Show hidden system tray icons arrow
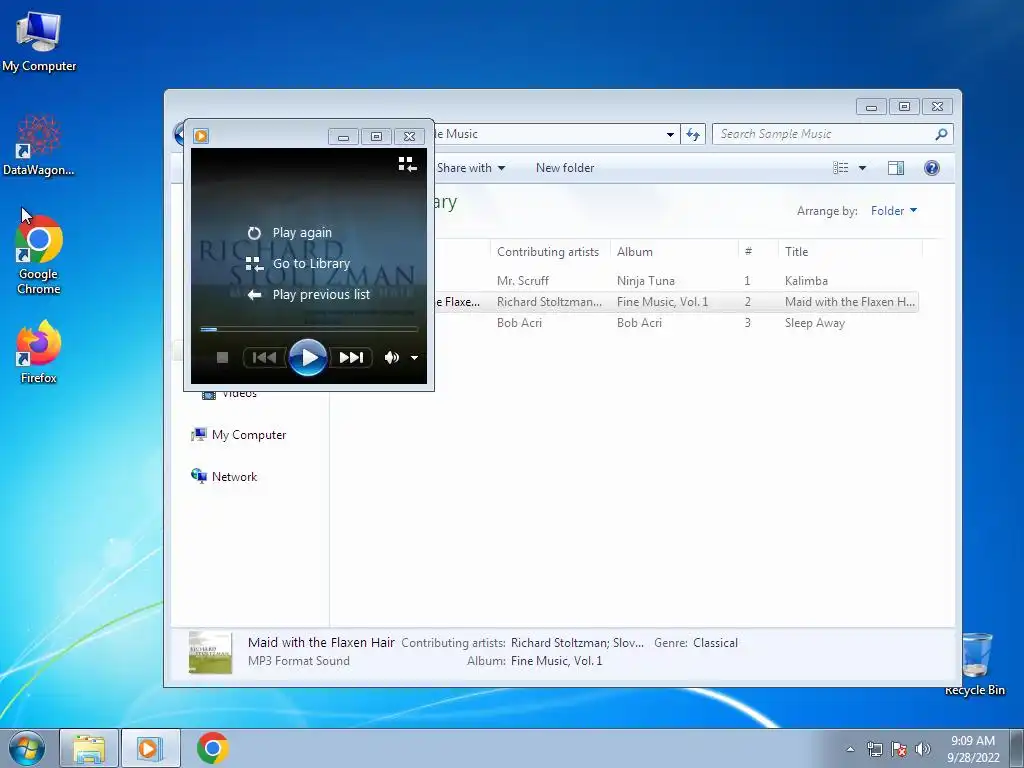Screen dimensions: 1024x768 click(850, 749)
